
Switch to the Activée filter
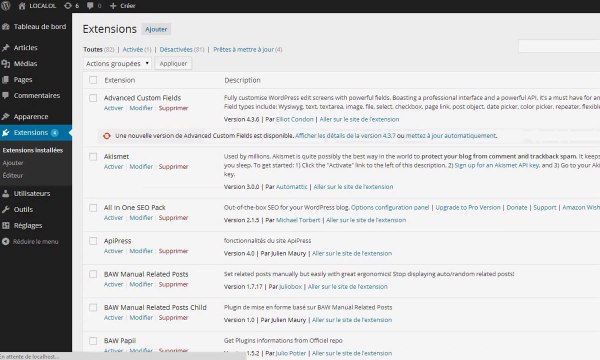tap(133, 49)
